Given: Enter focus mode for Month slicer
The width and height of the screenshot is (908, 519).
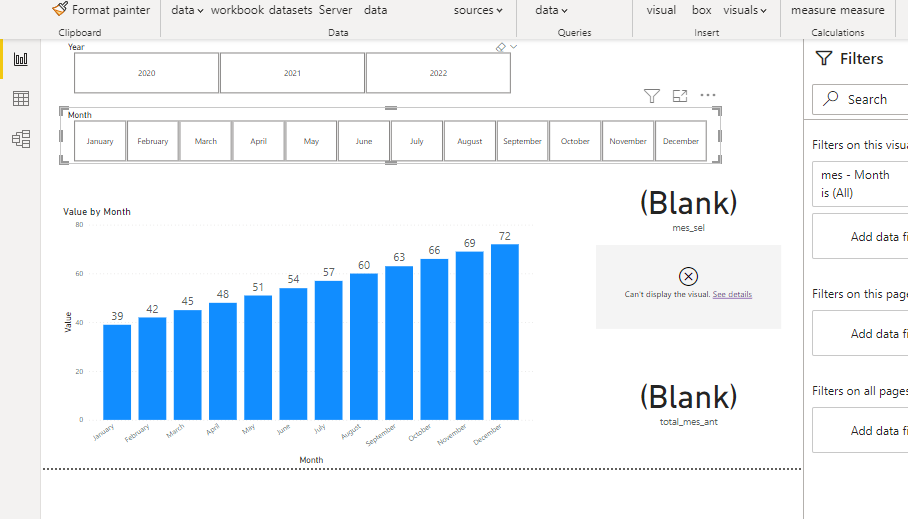Looking at the screenshot, I should (x=680, y=96).
